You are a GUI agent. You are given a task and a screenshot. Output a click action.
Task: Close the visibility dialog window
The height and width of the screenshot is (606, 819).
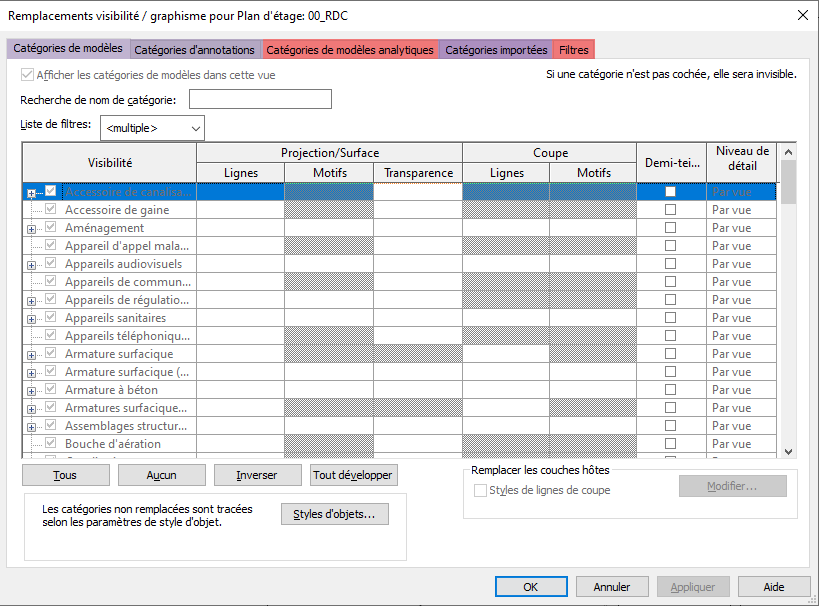click(x=802, y=15)
